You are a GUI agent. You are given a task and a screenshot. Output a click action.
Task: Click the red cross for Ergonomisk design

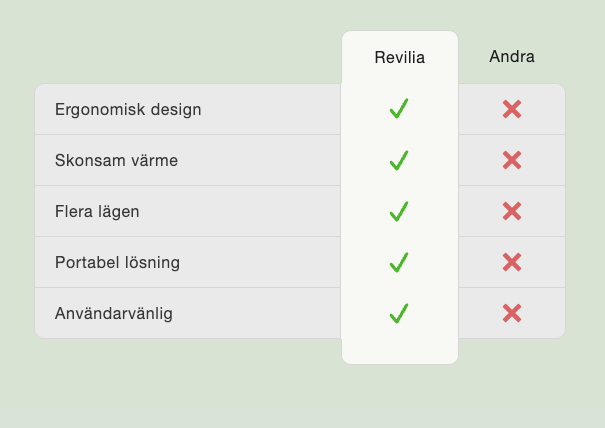[512, 109]
